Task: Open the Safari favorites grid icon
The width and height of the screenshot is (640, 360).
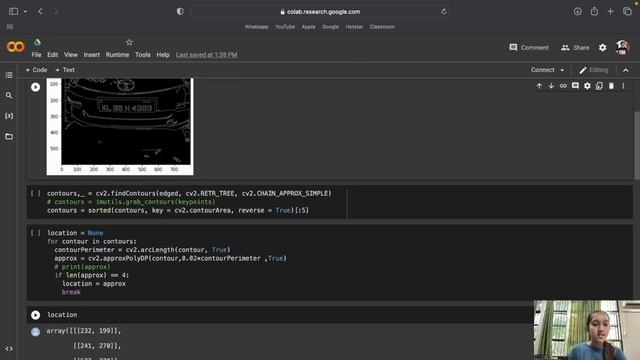Action: pyautogui.click(x=10, y=27)
